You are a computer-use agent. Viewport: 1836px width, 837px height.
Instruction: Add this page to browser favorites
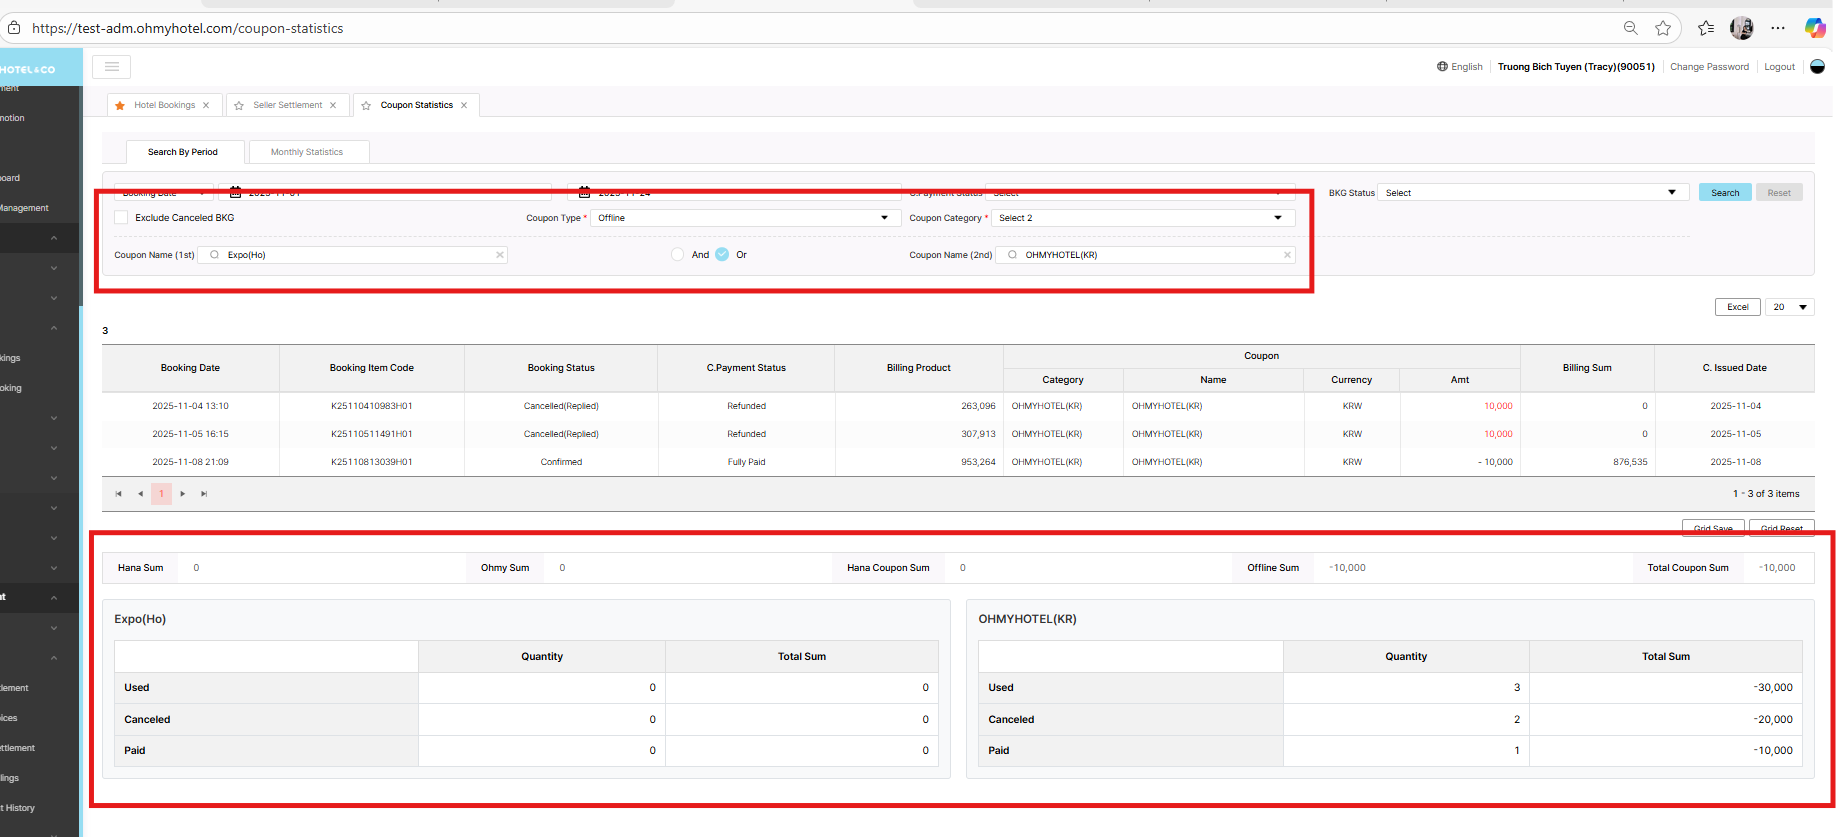[x=1663, y=28]
